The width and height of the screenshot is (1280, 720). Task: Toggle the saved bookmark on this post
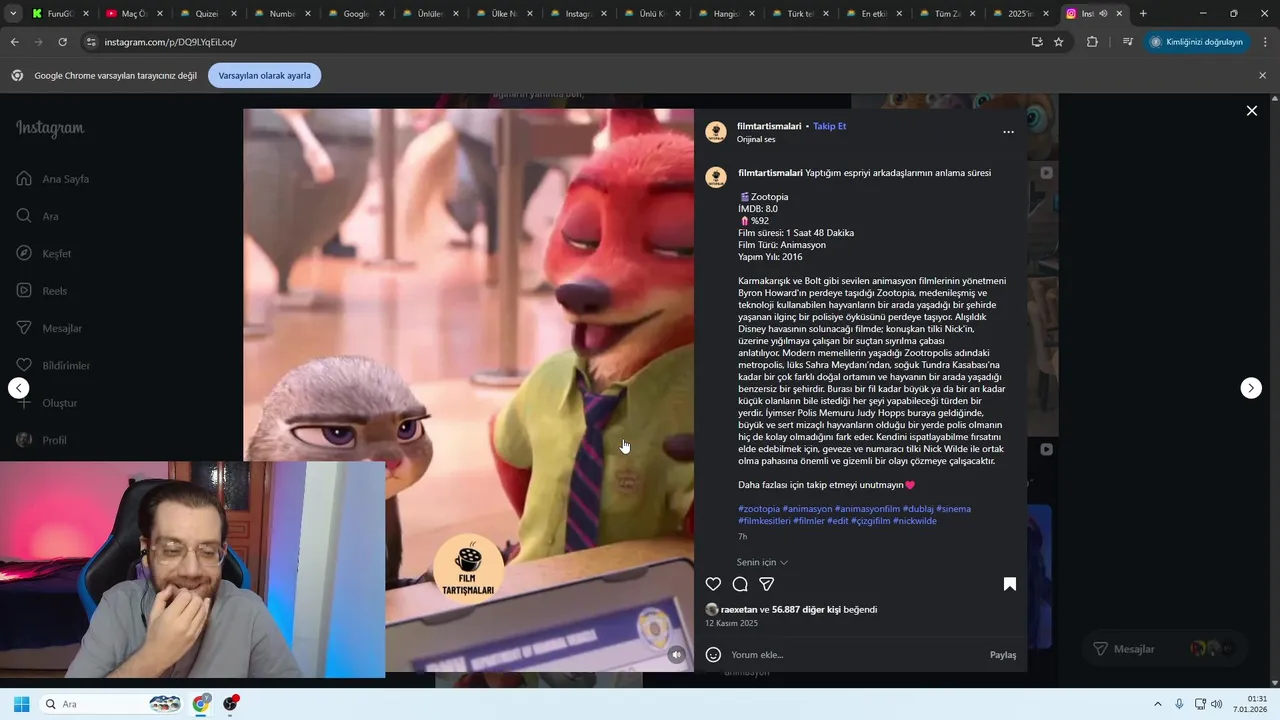(x=1010, y=584)
